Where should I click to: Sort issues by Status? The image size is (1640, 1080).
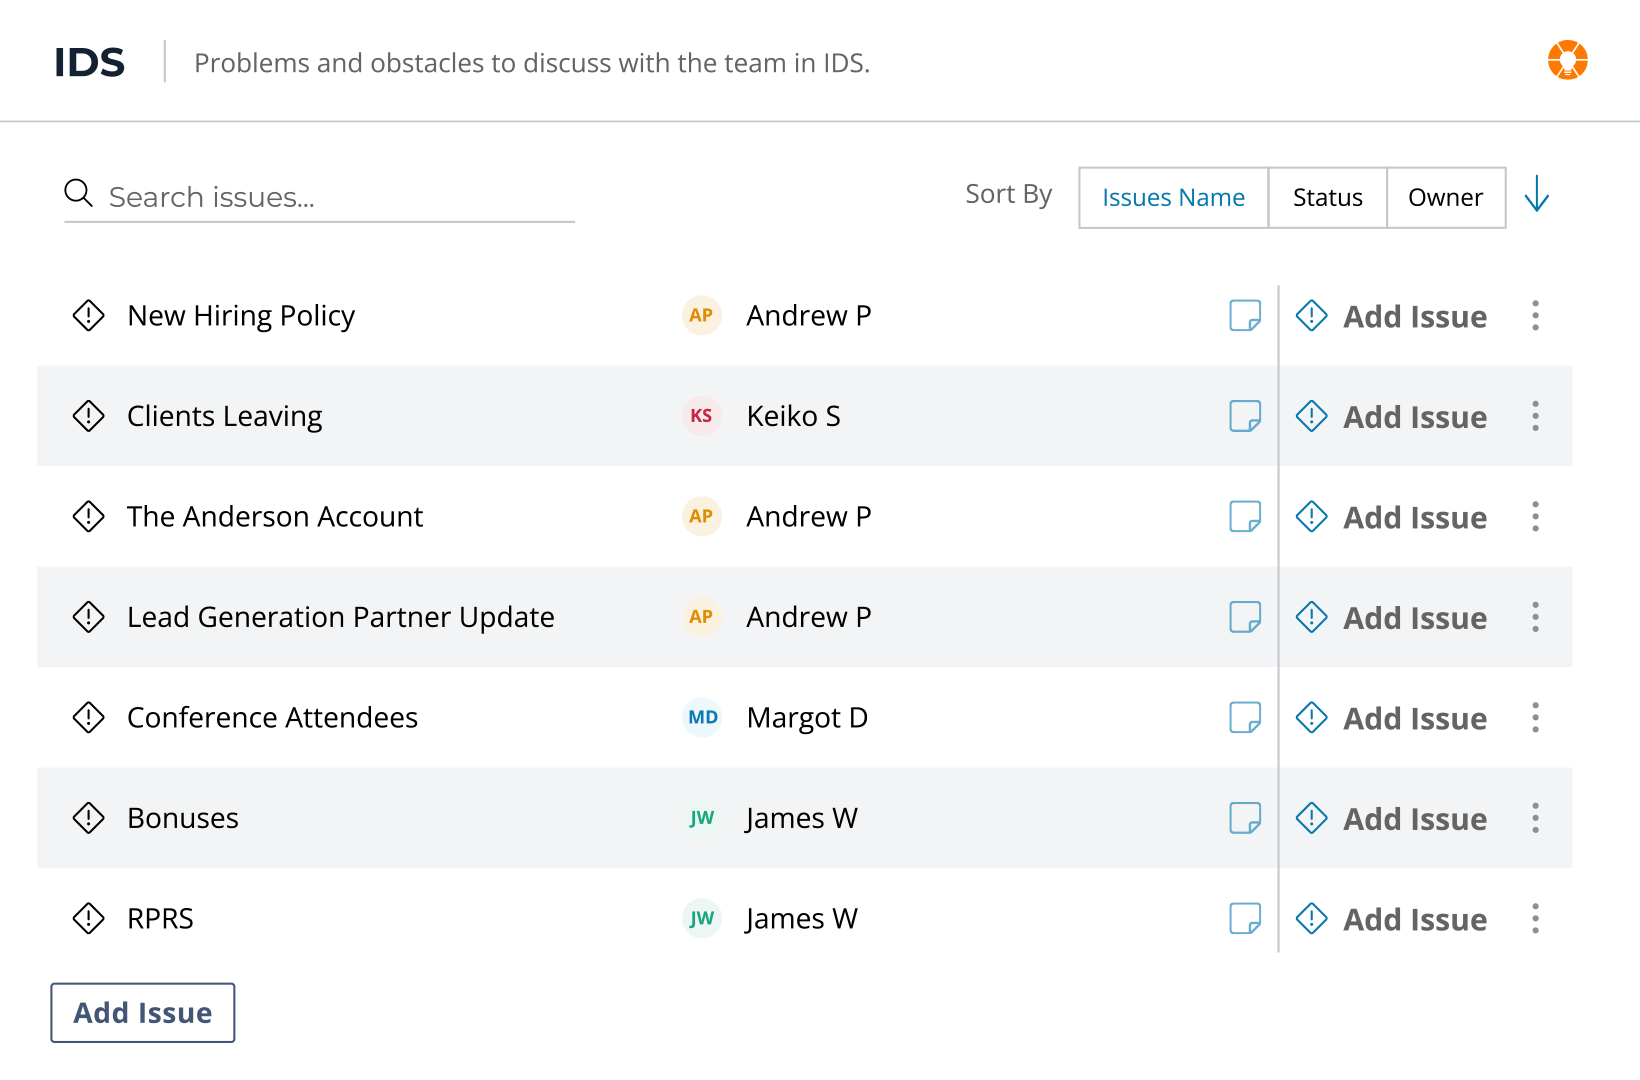click(1327, 198)
